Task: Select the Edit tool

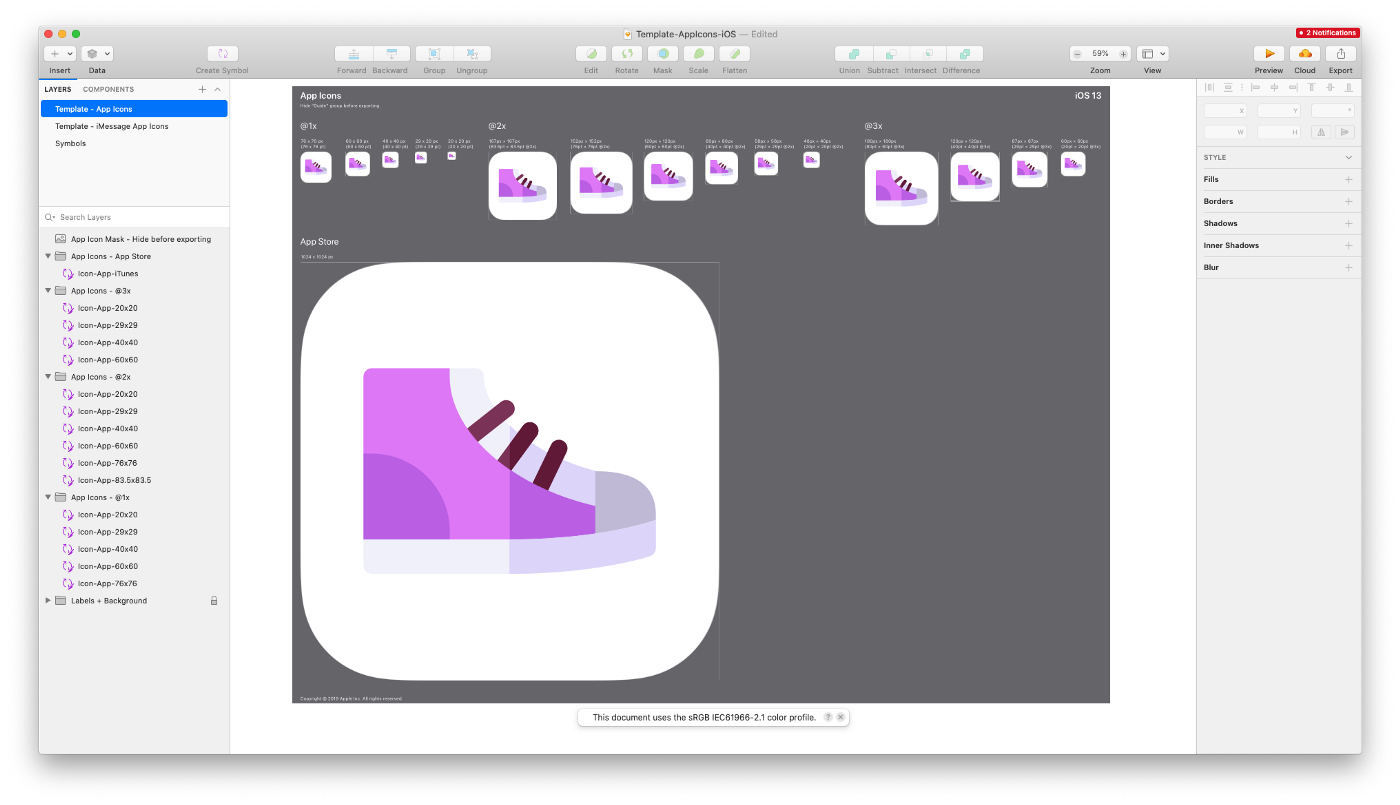Action: pyautogui.click(x=591, y=54)
